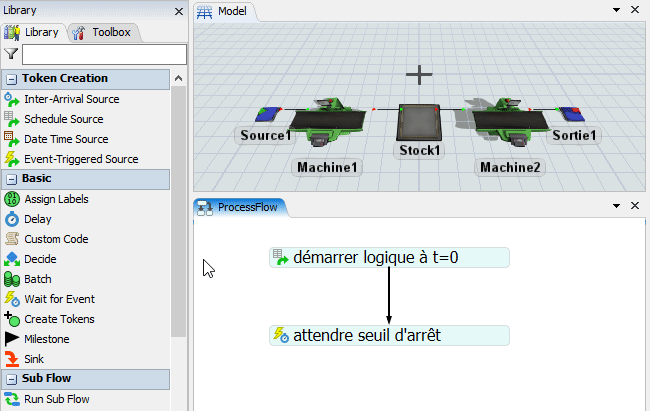Image resolution: width=650 pixels, height=411 pixels.
Task: Select the 'démarrer logique à t=0' activity
Action: click(x=390, y=257)
